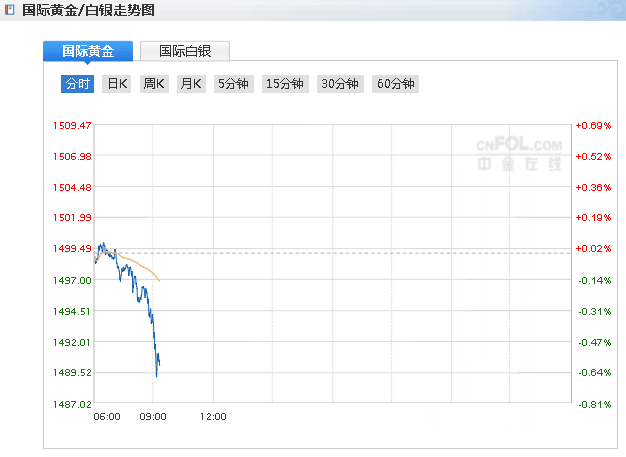
Task: Click the 09:00 time axis label
Action: (152, 416)
